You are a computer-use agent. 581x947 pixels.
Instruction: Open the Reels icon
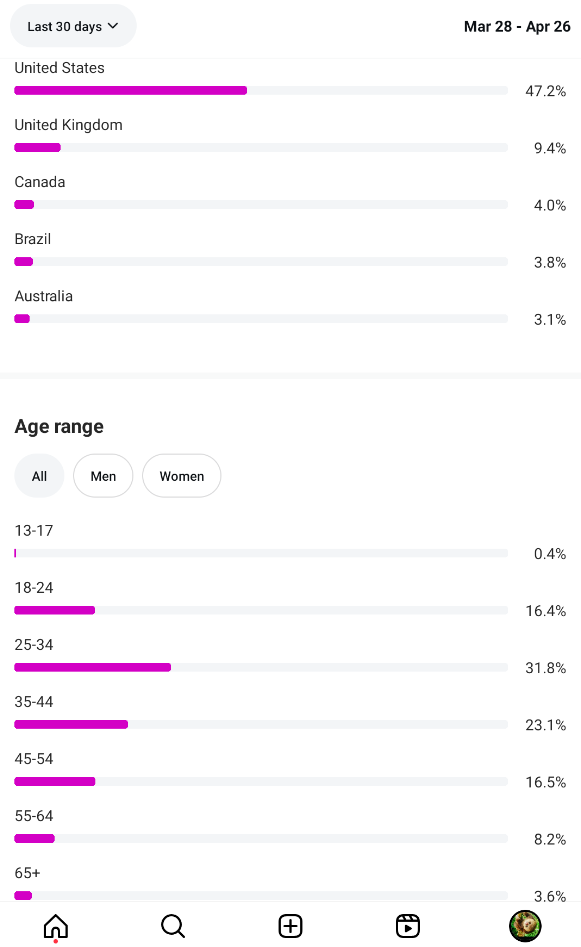tap(408, 925)
